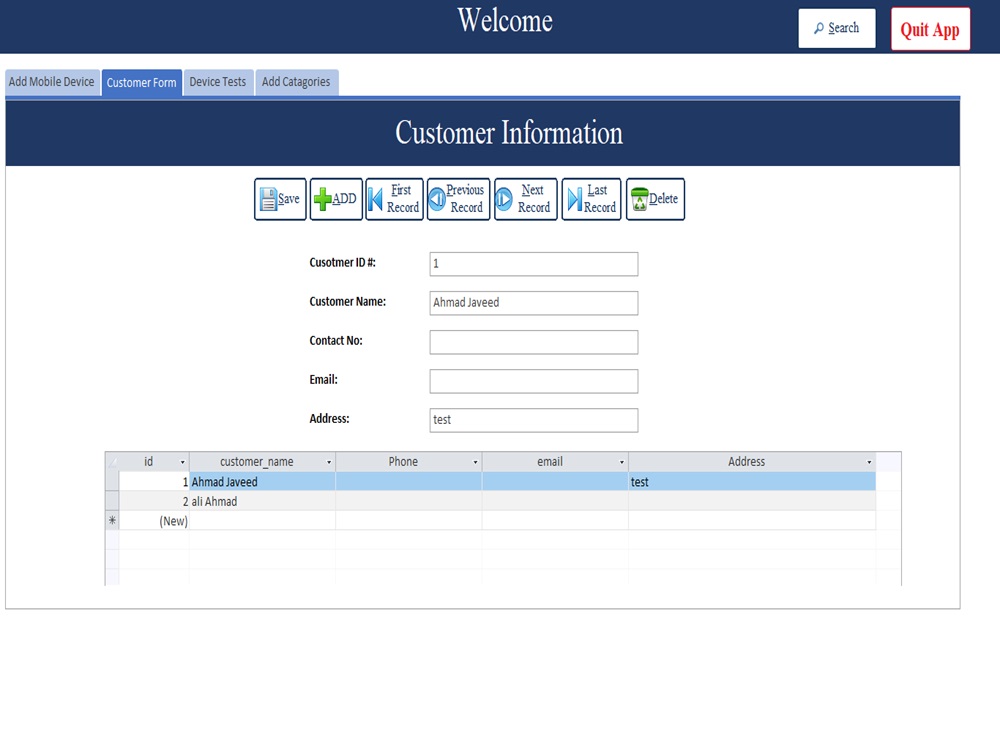The height and width of the screenshot is (750, 1000).
Task: Click the Delete recycle bin icon
Action: [639, 199]
